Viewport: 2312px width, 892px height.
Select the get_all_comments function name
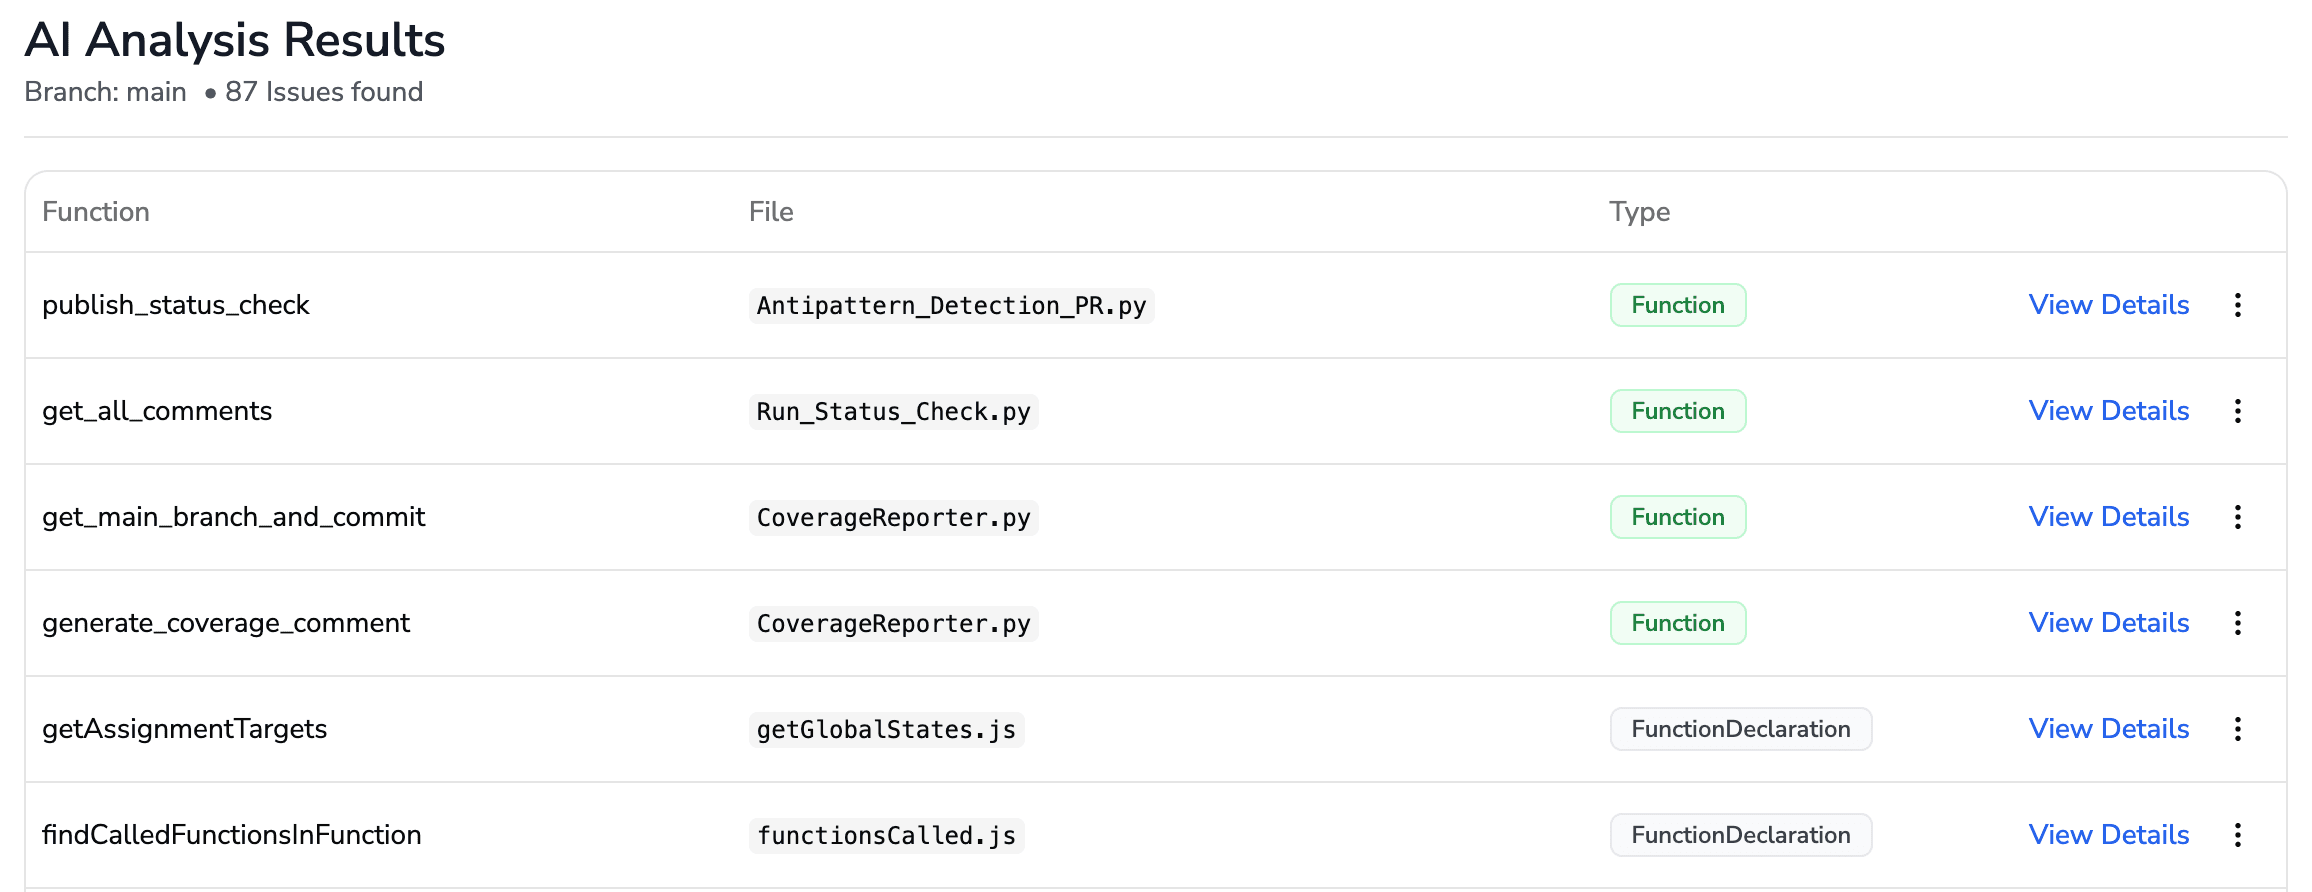(x=156, y=411)
